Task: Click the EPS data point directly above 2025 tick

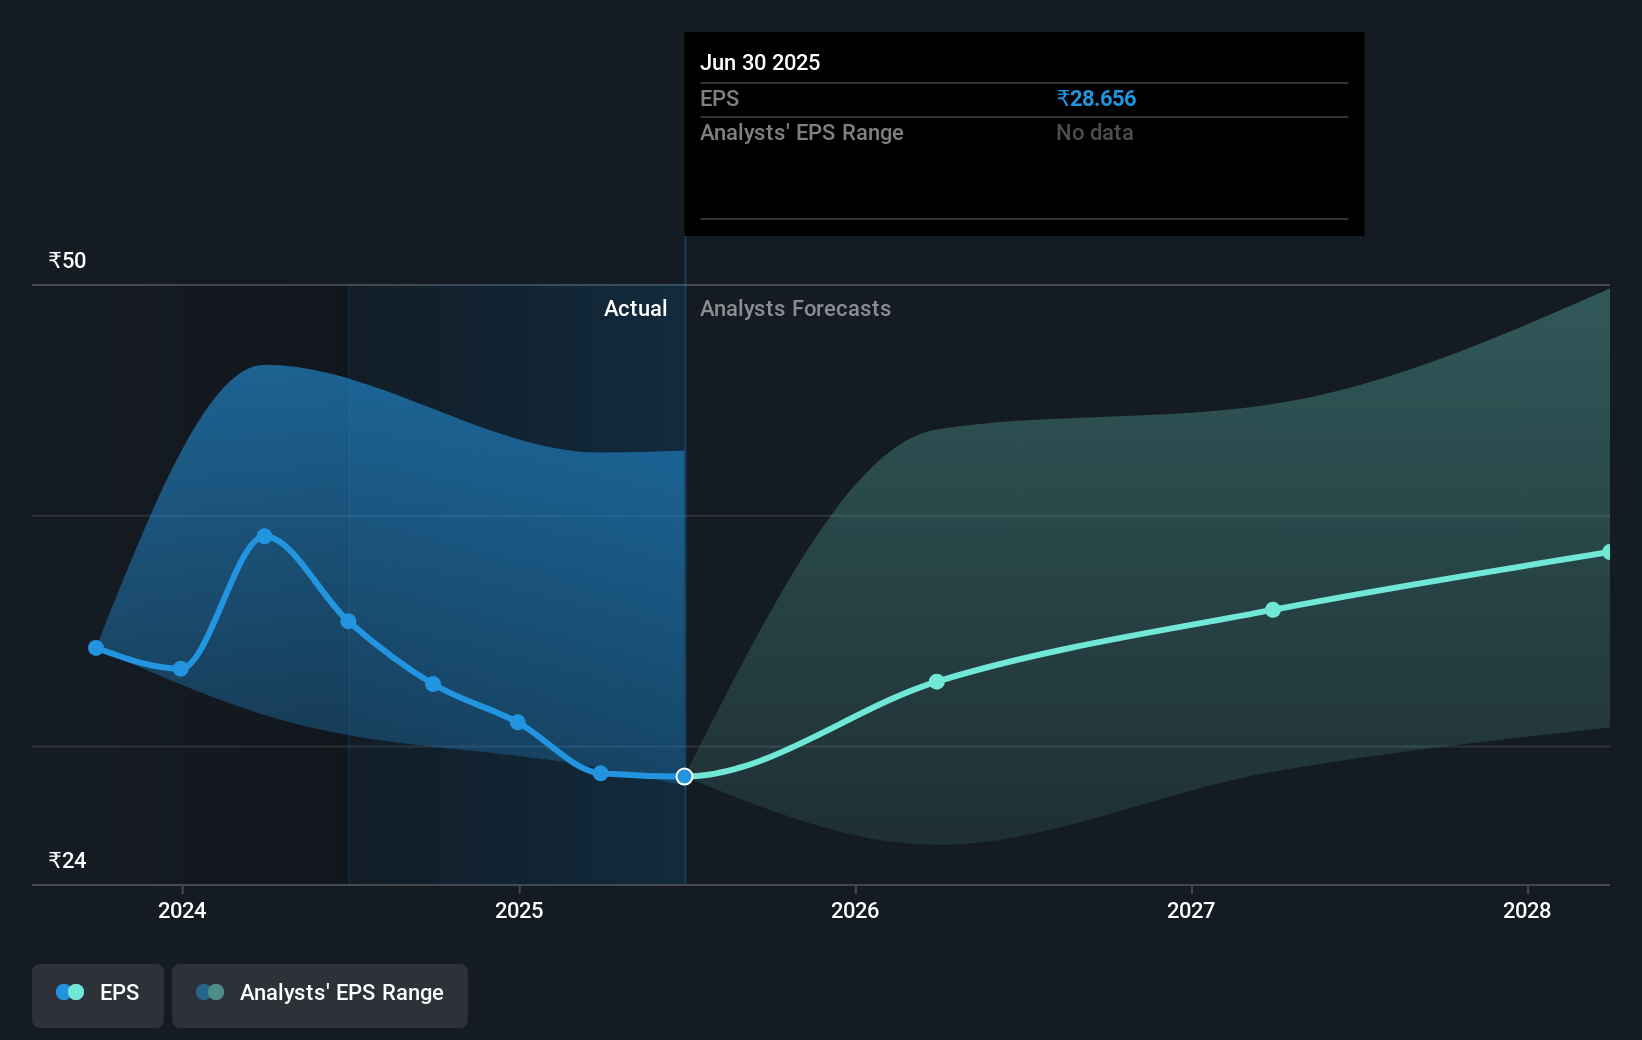Action: [518, 722]
